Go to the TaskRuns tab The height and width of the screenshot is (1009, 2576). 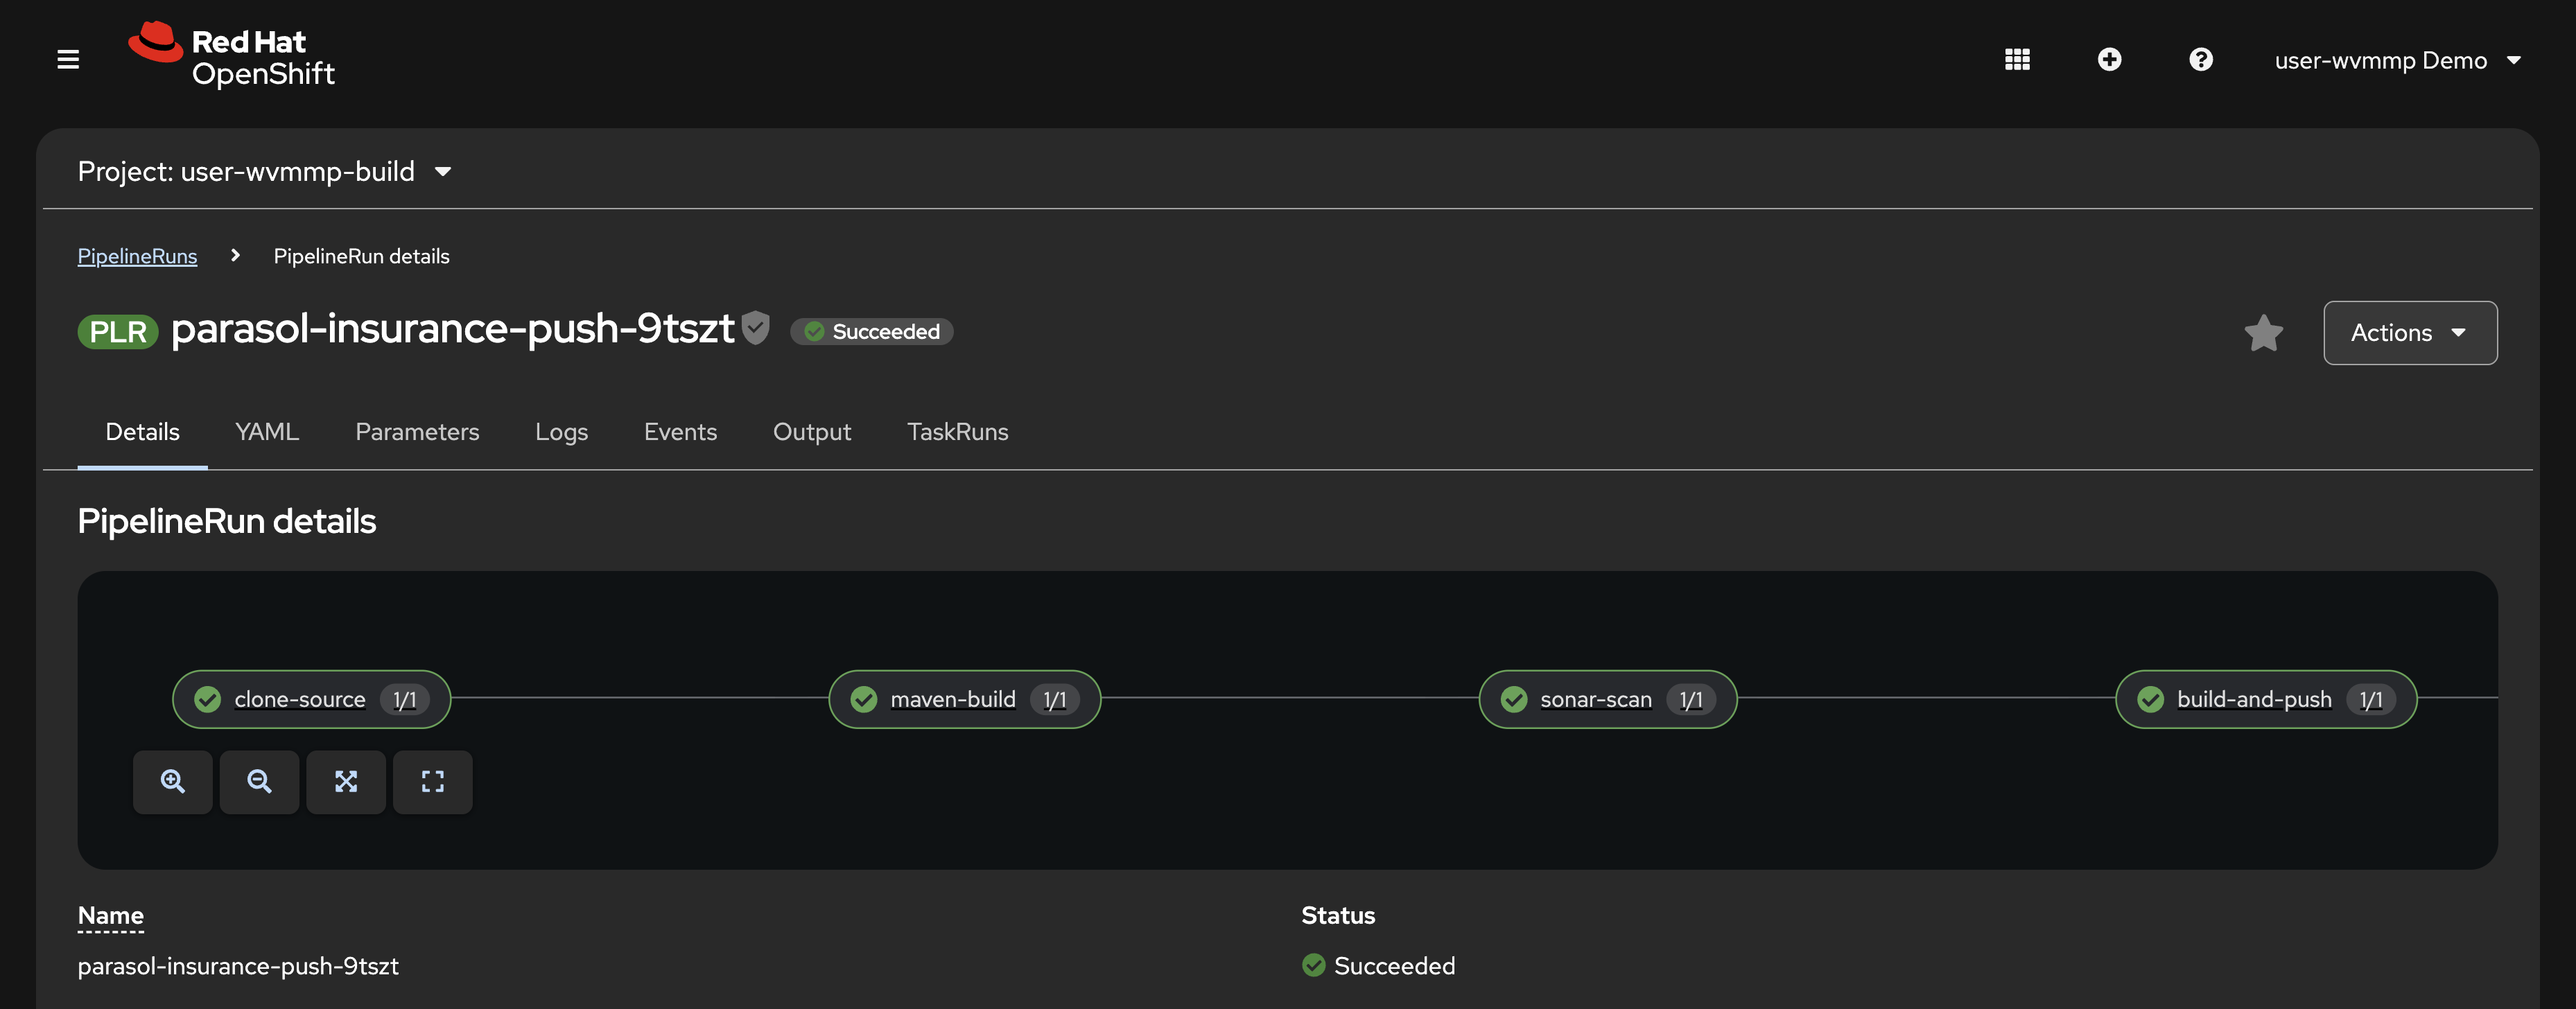coord(957,432)
